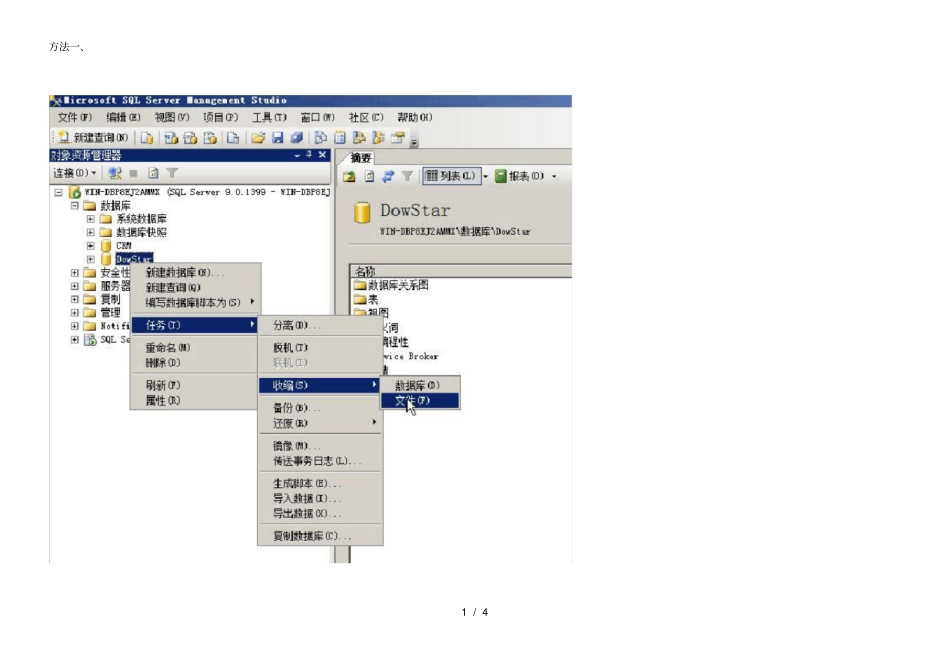
Task: Choose 镜像 in the 任务 submenu
Action: 320,446
